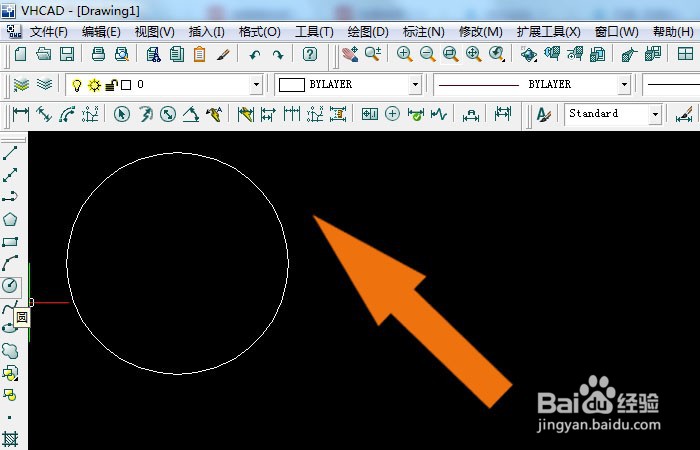This screenshot has width=700, height=450.
Task: Expand the layer dropdown list
Action: (x=256, y=84)
